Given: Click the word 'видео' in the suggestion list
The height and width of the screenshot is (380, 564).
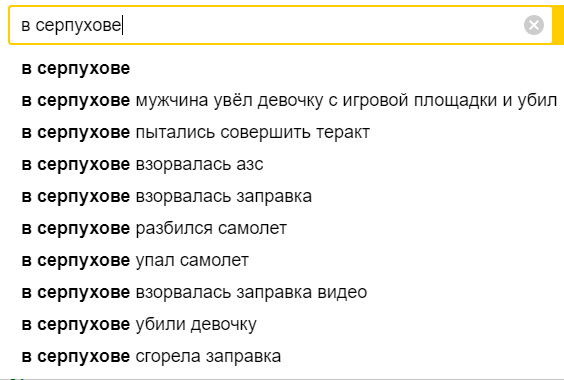Looking at the screenshot, I should 342,293.
